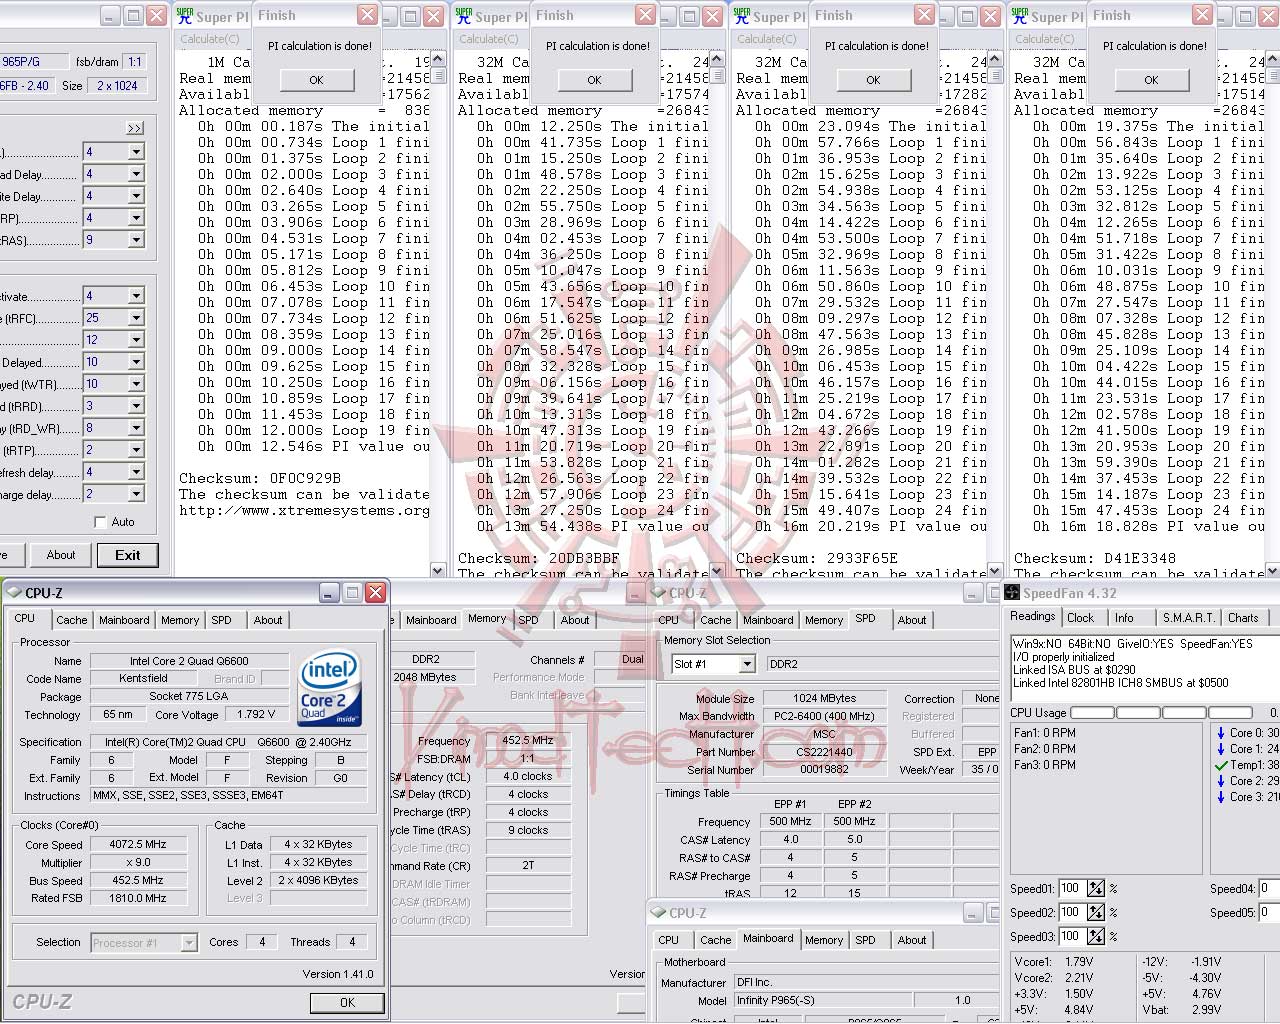Click the down arrow icon beside Core 3
The width and height of the screenshot is (1280, 1024).
[1221, 797]
